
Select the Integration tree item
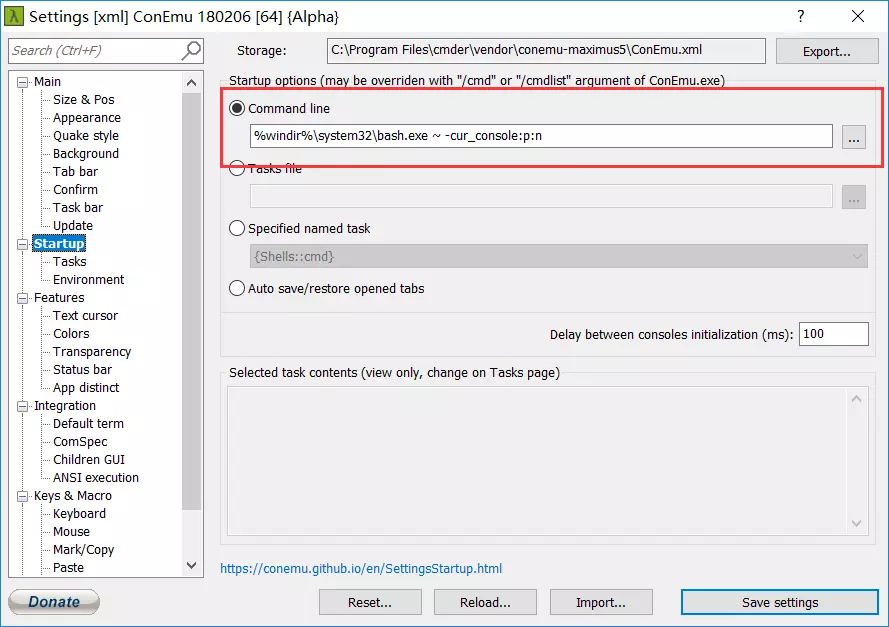(65, 406)
